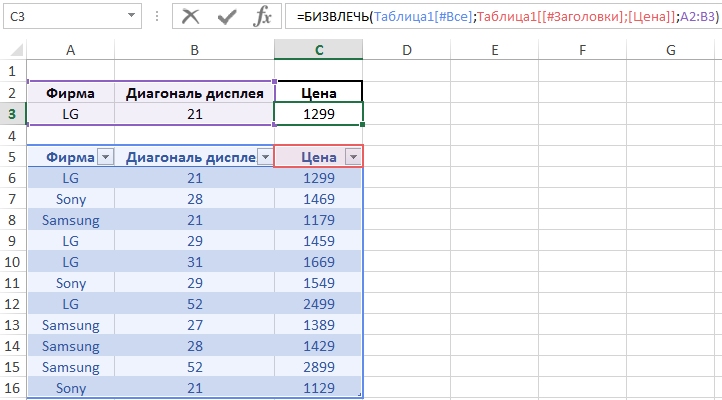The image size is (722, 400).
Task: Select column A header
Action: pos(70,50)
